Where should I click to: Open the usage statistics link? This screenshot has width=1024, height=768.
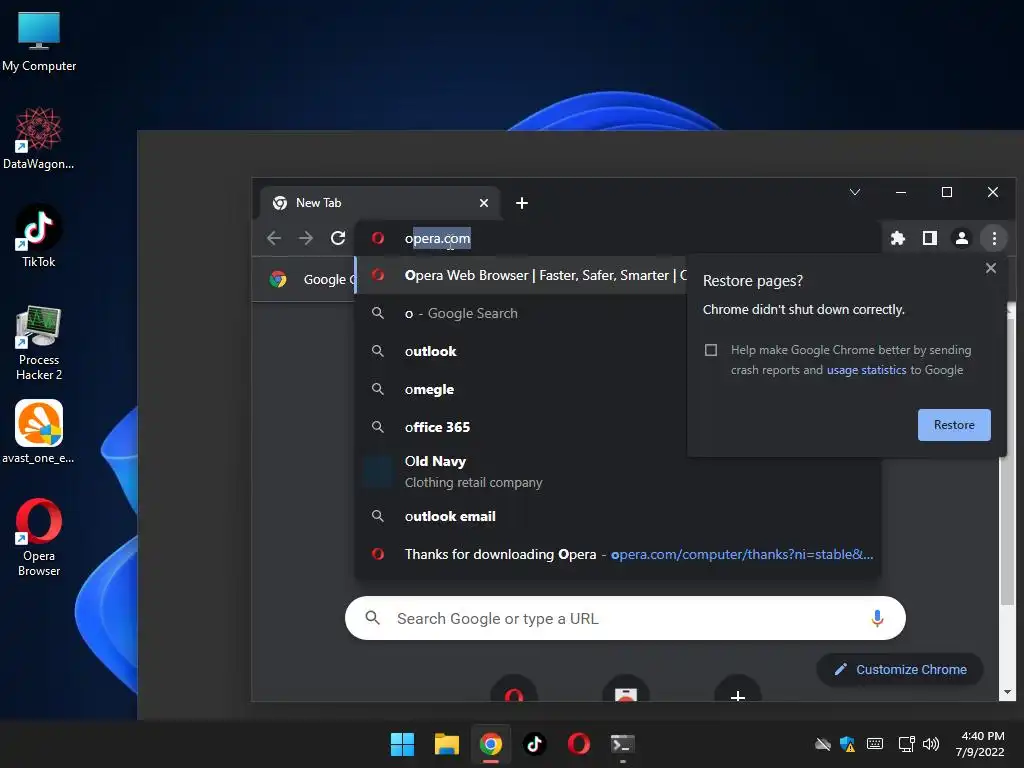(867, 370)
